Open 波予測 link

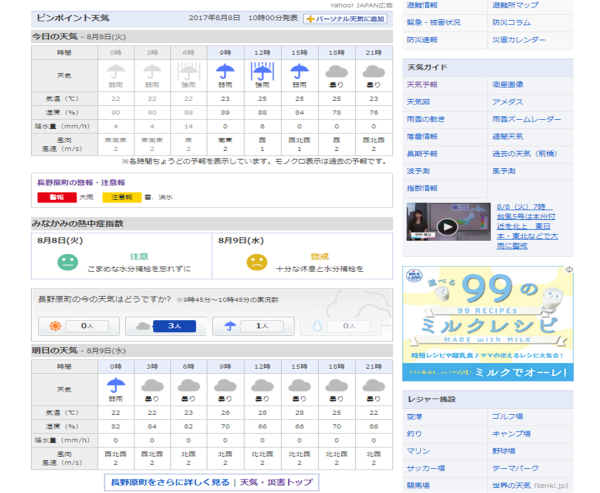click(418, 171)
